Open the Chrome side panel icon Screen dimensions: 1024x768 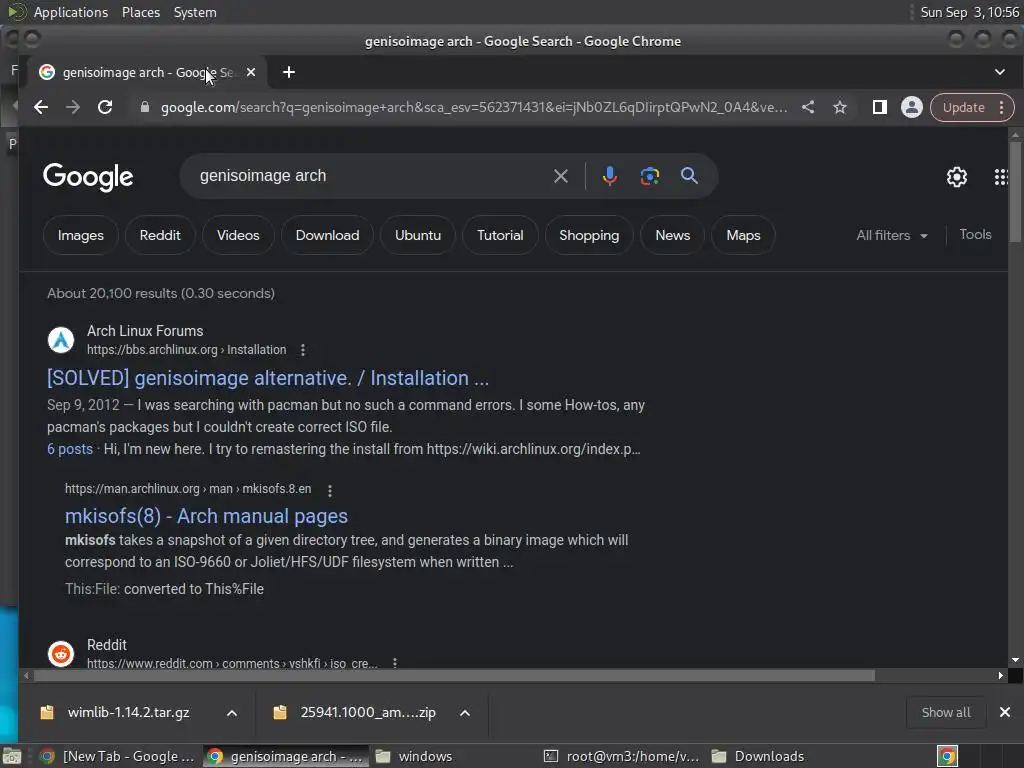[880, 107]
